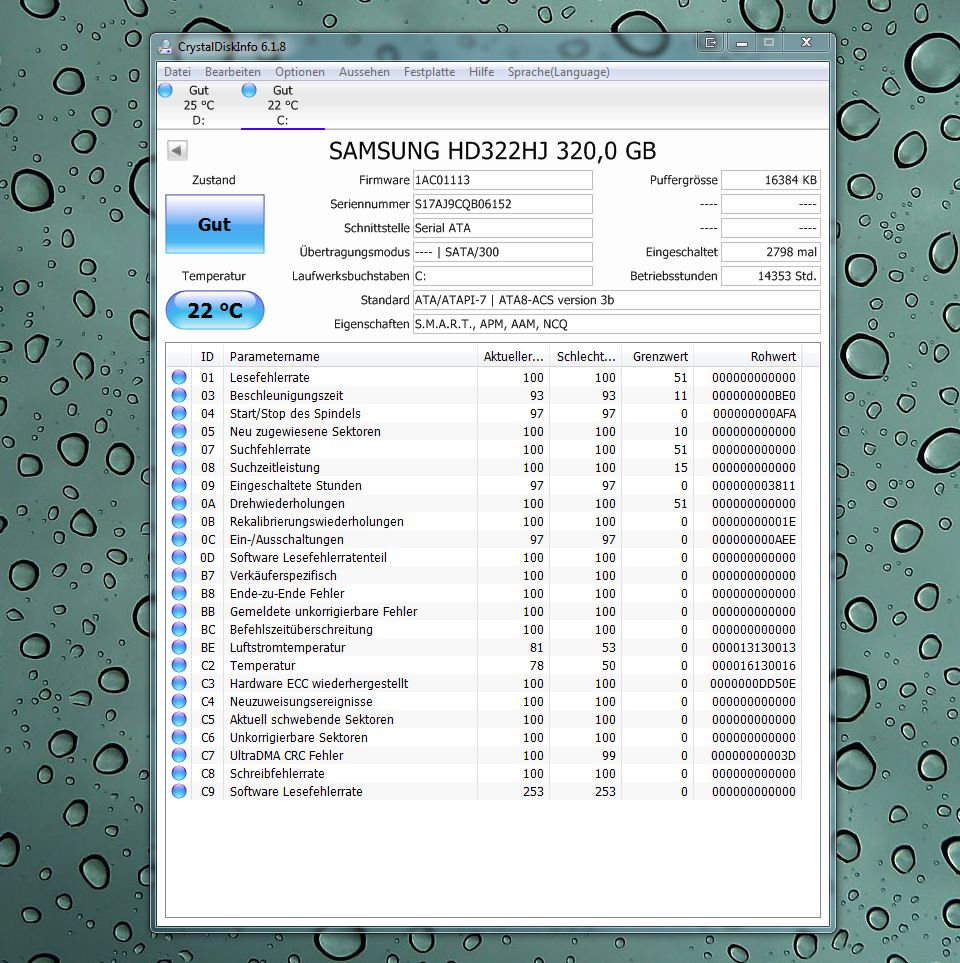Screen dimensions: 960x963
Task: Open the Hilfe menu
Action: 482,72
